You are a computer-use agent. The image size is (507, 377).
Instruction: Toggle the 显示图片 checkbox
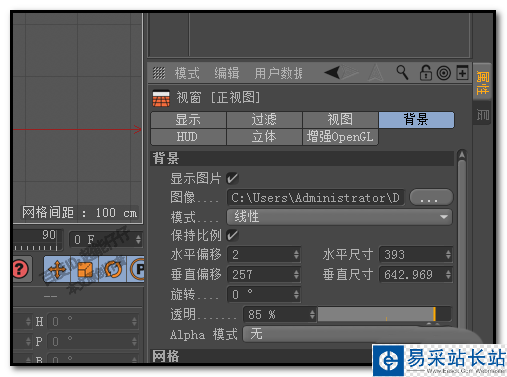232,178
